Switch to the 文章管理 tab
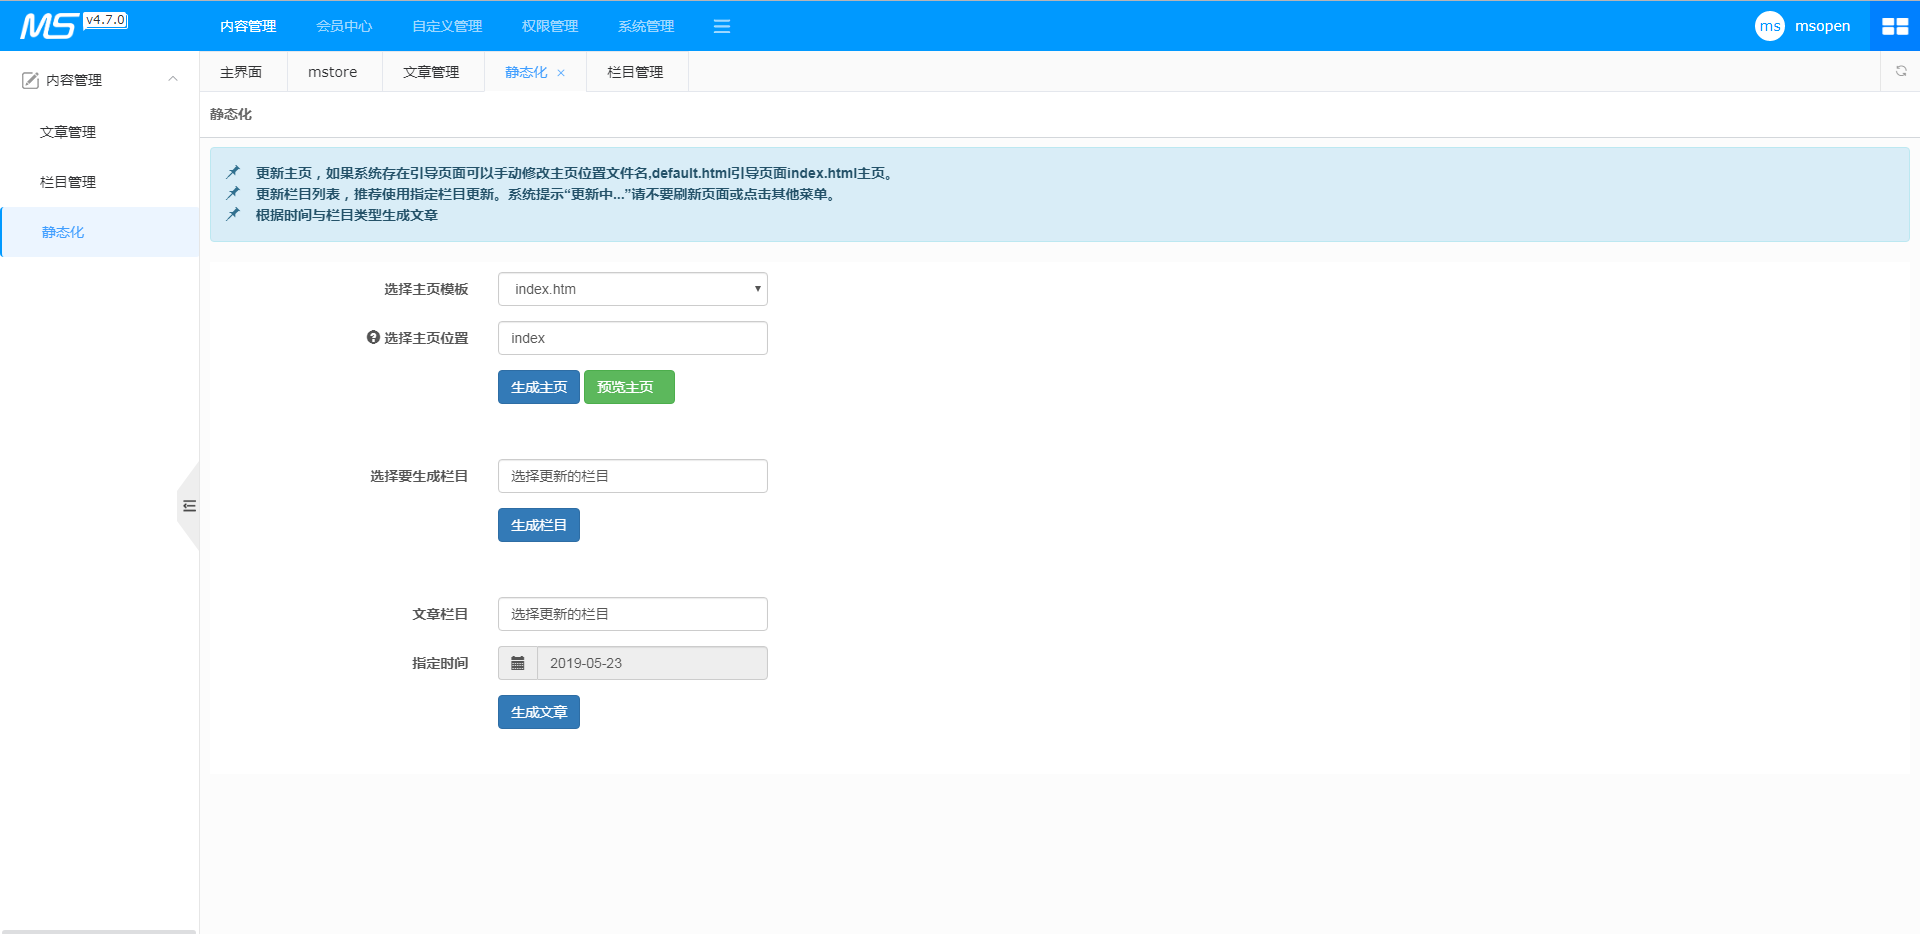The image size is (1920, 934). [x=431, y=72]
